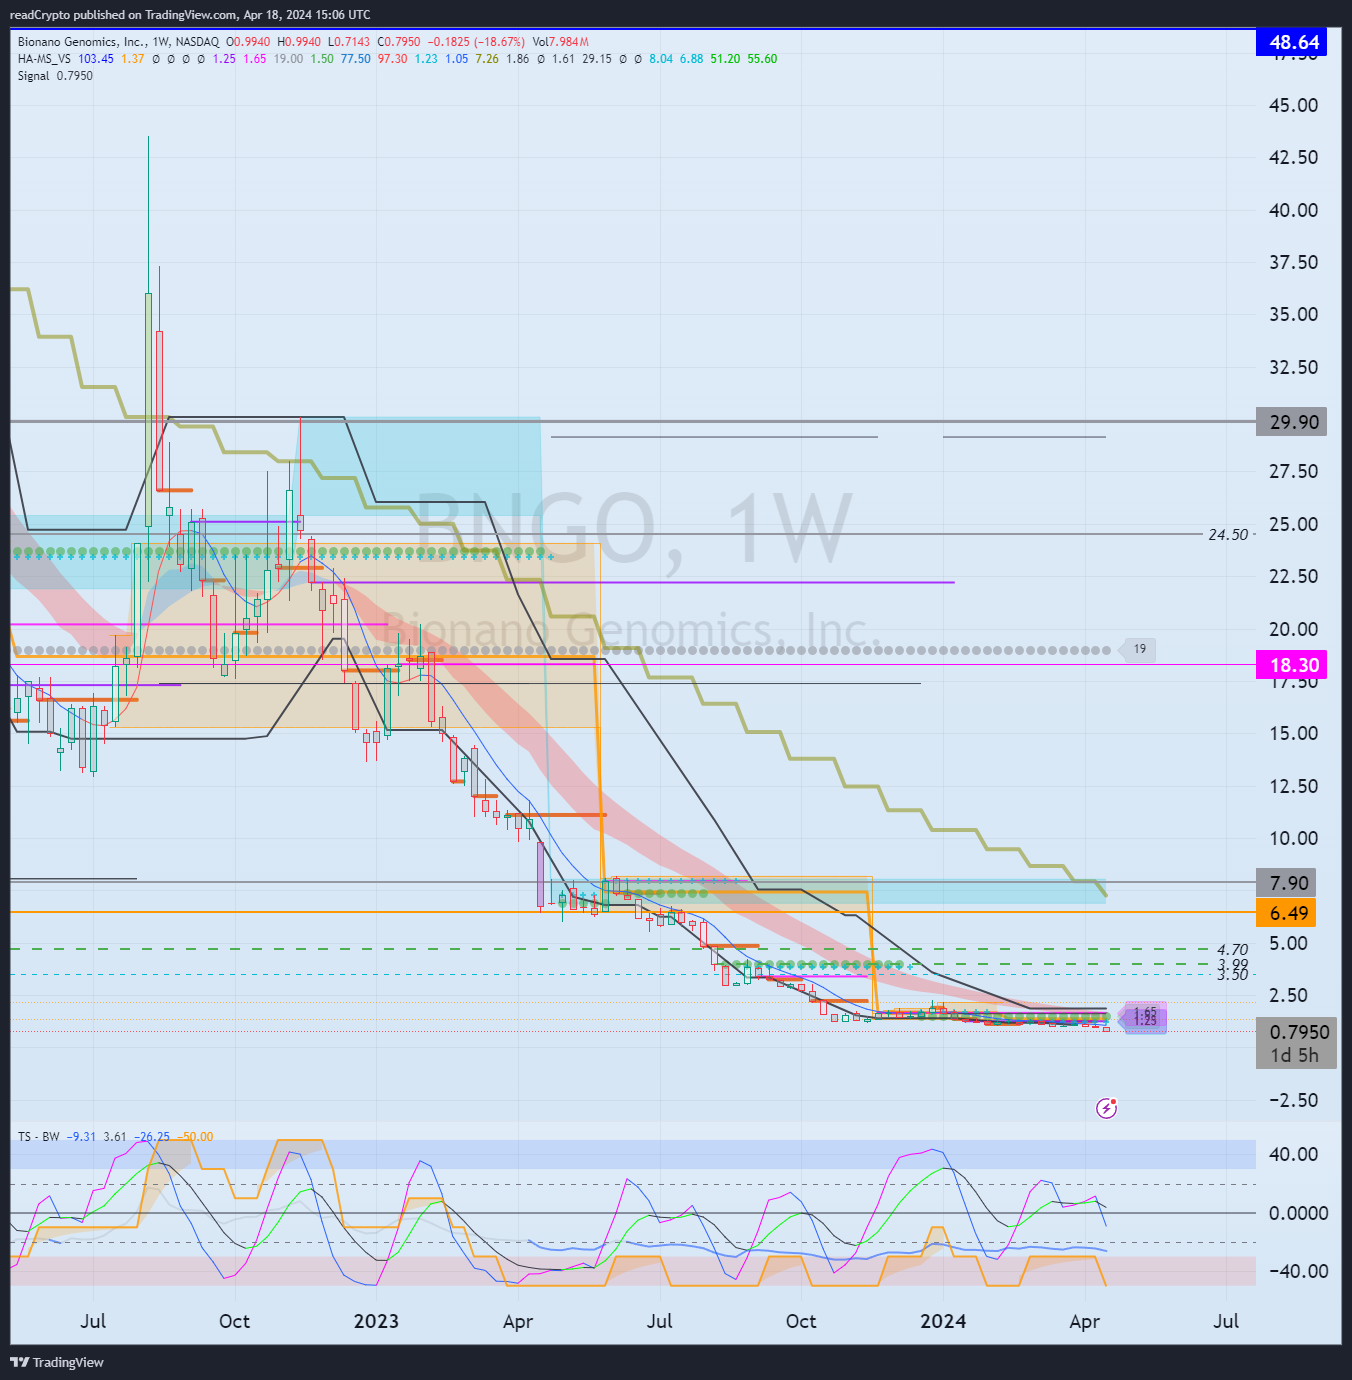Click the H0.9940 high value
Viewport: 1352px width, 1380px height.
pyautogui.click(x=299, y=42)
